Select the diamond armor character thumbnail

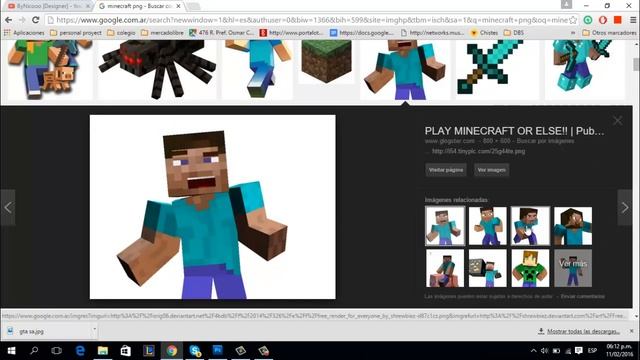coord(584,69)
